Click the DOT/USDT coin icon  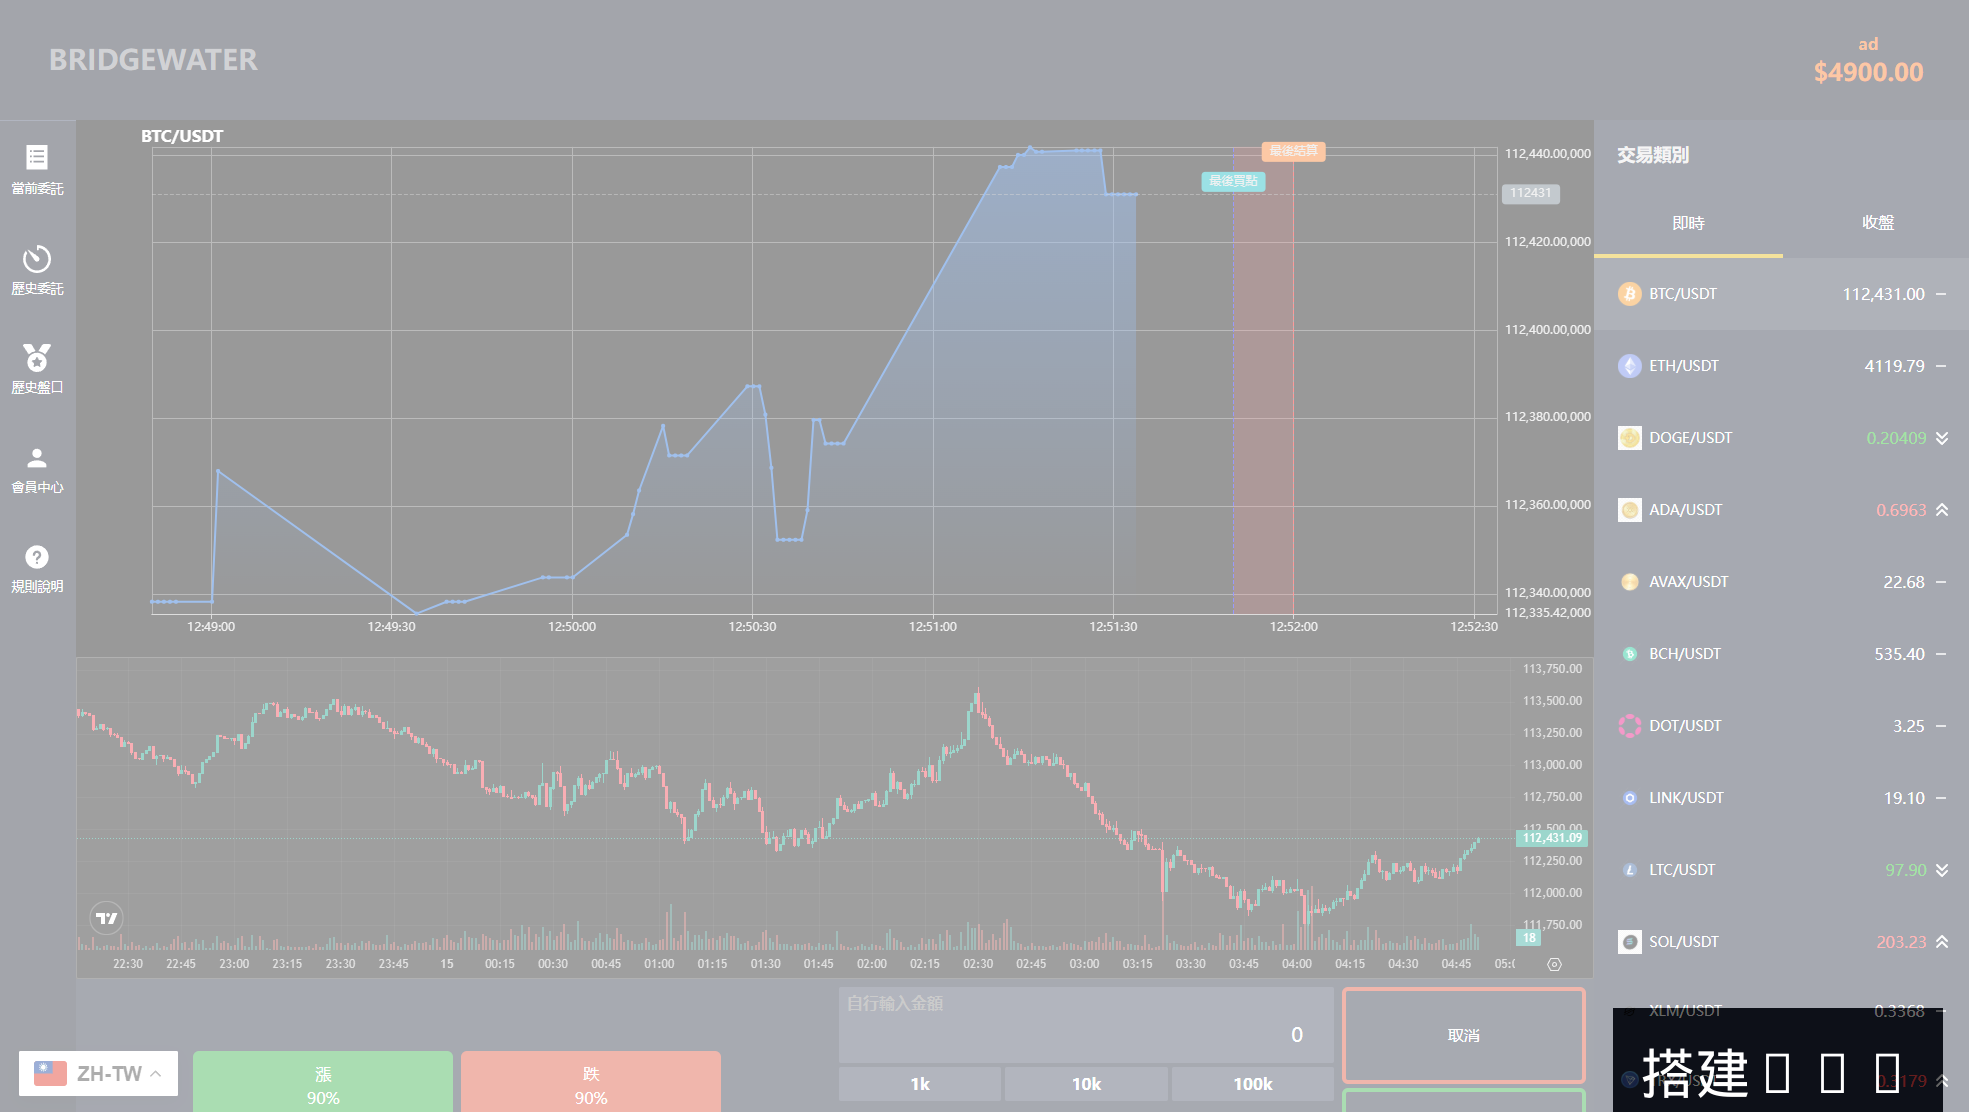[1630, 726]
